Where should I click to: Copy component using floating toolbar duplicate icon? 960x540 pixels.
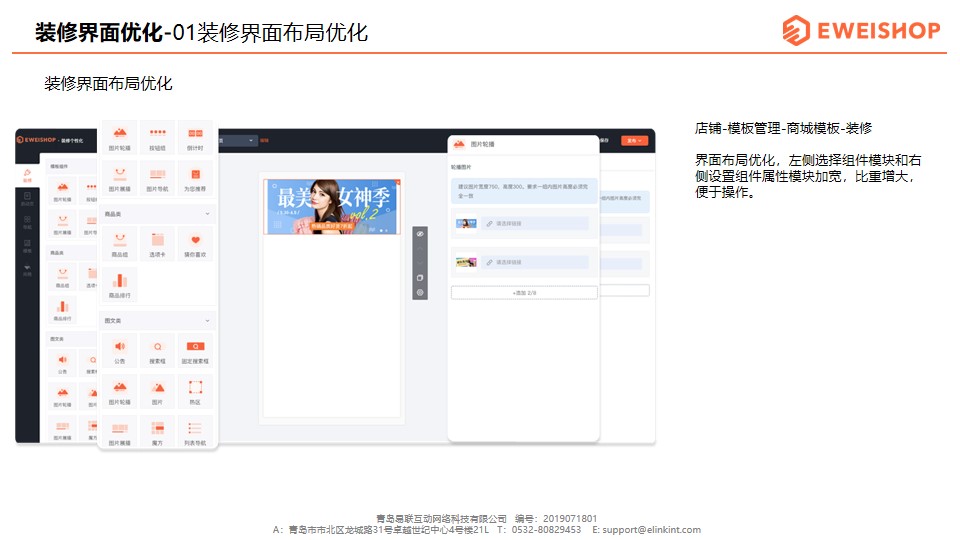click(420, 278)
